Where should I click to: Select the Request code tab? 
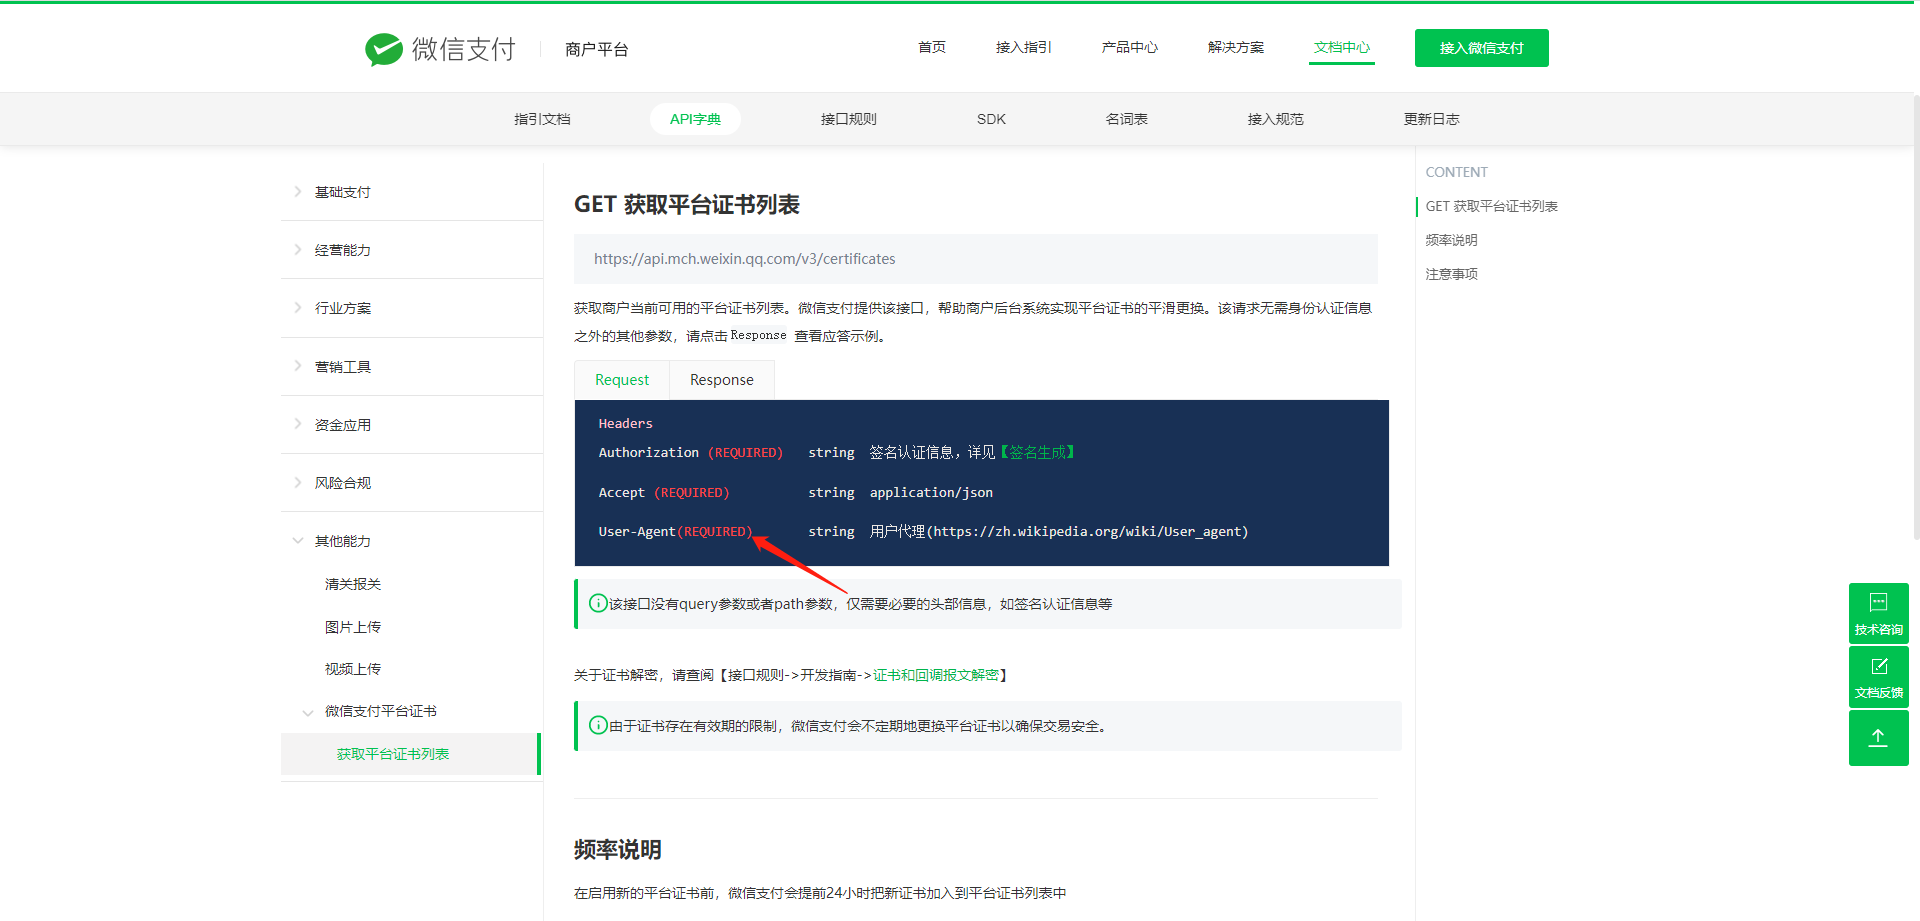pos(622,380)
